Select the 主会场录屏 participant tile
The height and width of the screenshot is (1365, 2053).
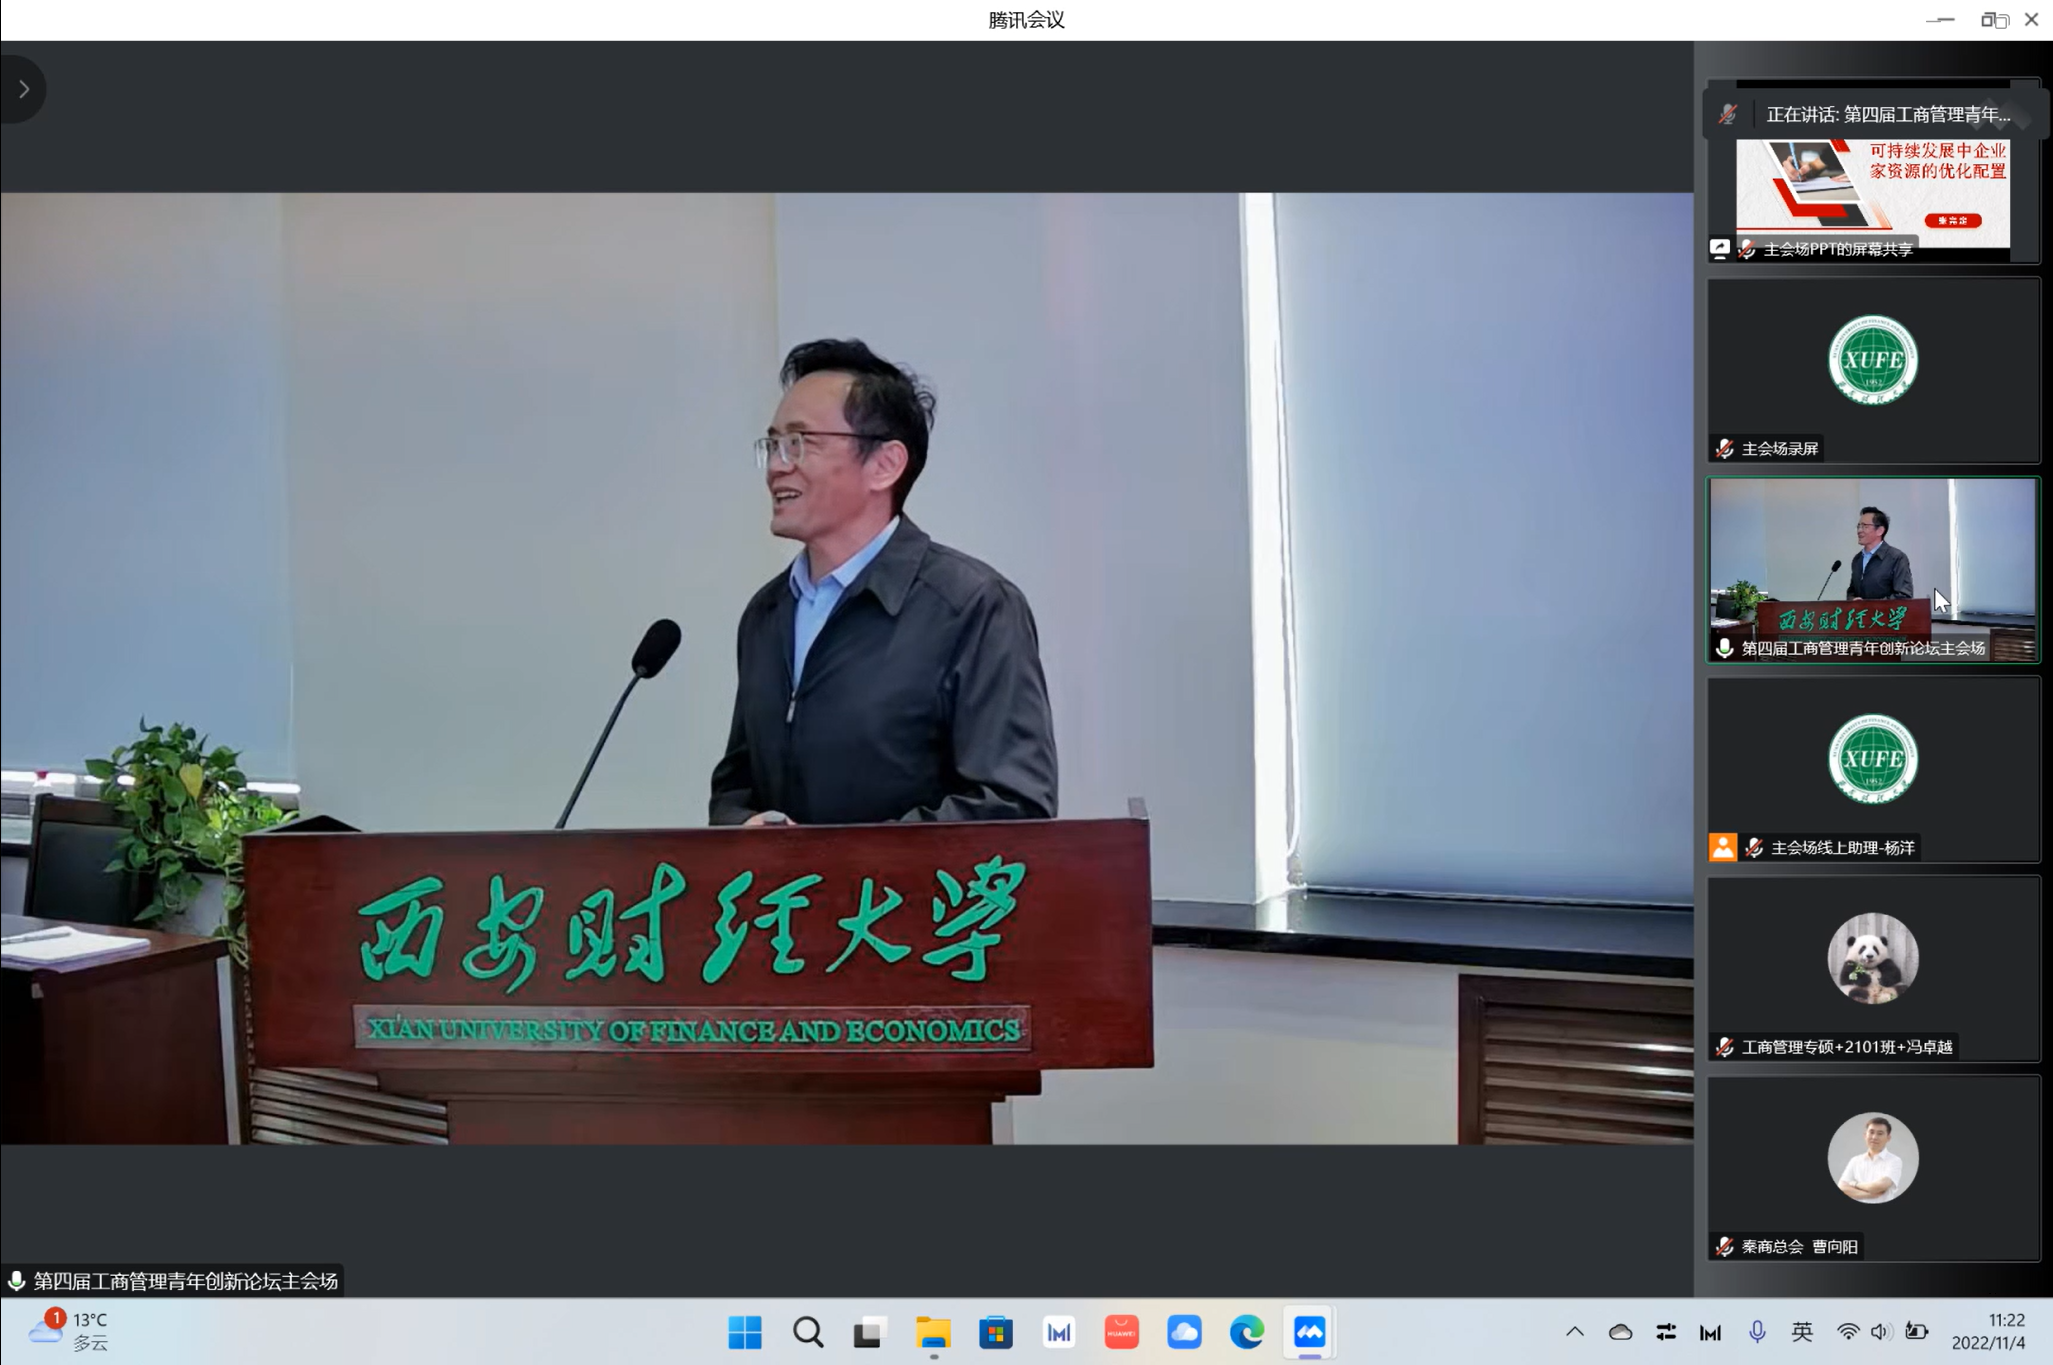(1873, 371)
